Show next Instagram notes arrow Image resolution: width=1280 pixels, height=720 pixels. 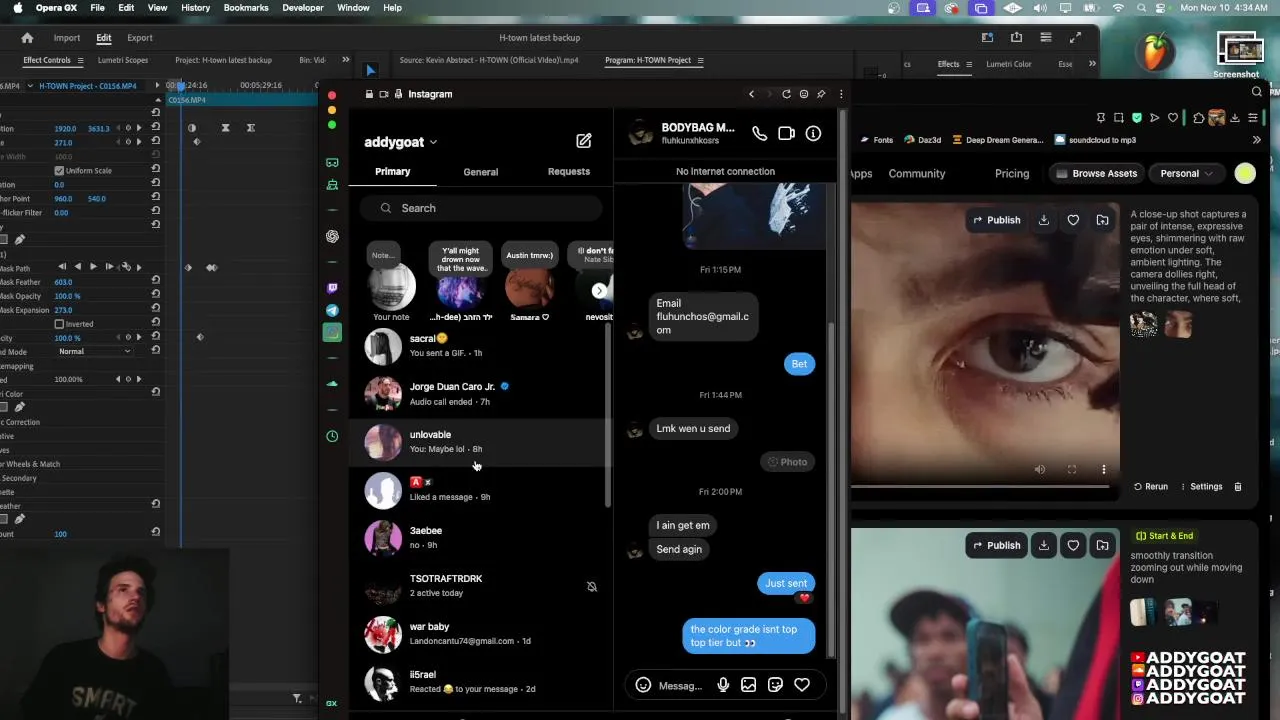pos(599,291)
